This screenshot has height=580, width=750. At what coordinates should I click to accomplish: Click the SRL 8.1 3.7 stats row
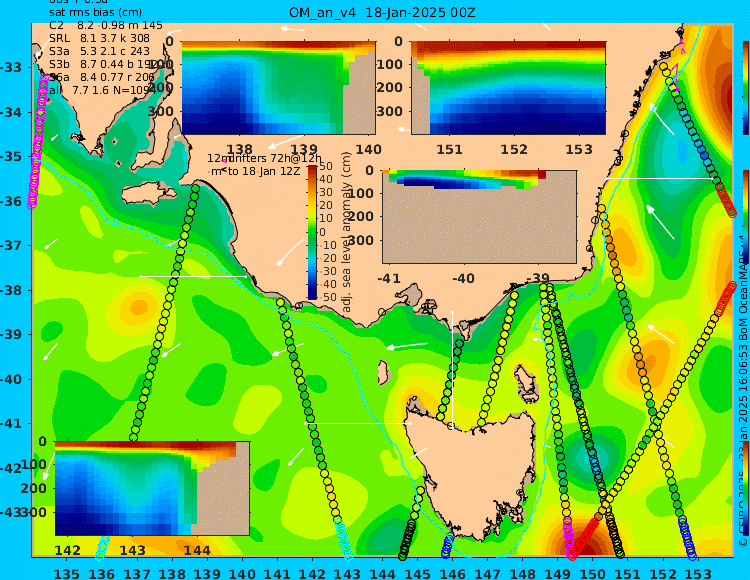point(99,38)
